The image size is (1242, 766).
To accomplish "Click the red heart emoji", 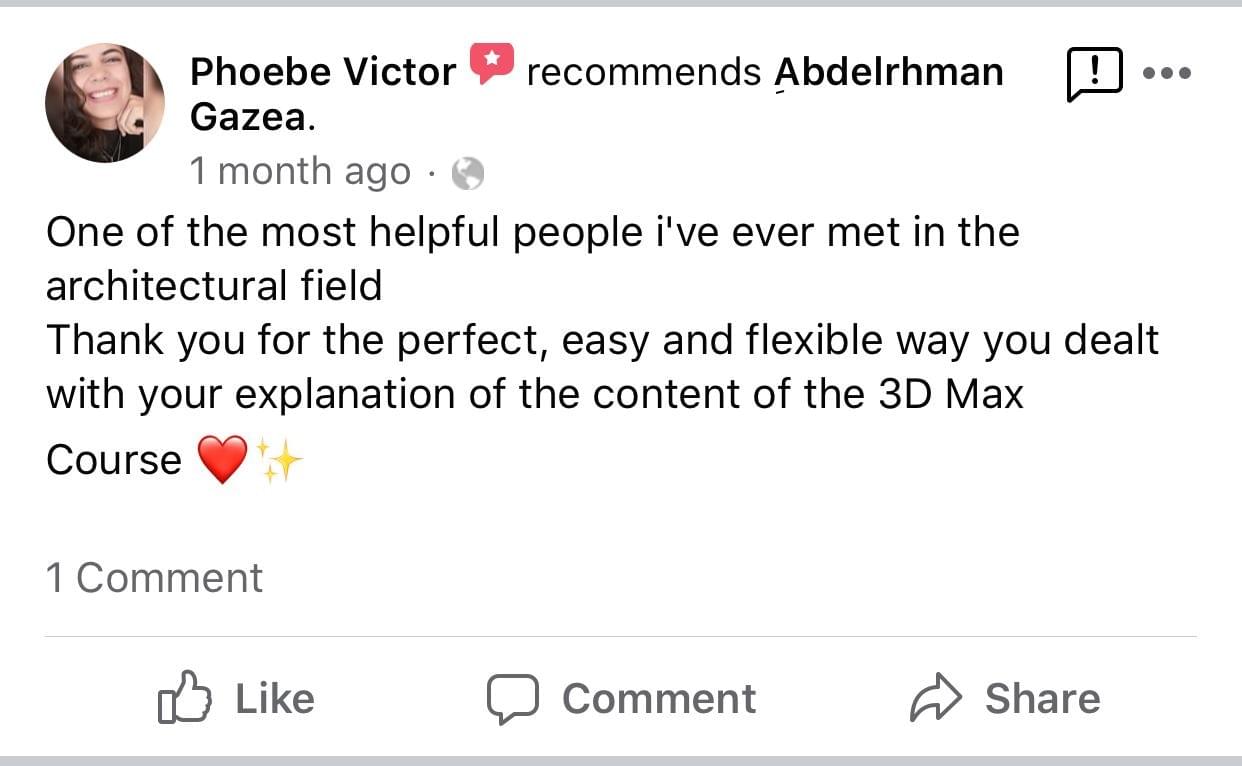I will click(222, 461).
